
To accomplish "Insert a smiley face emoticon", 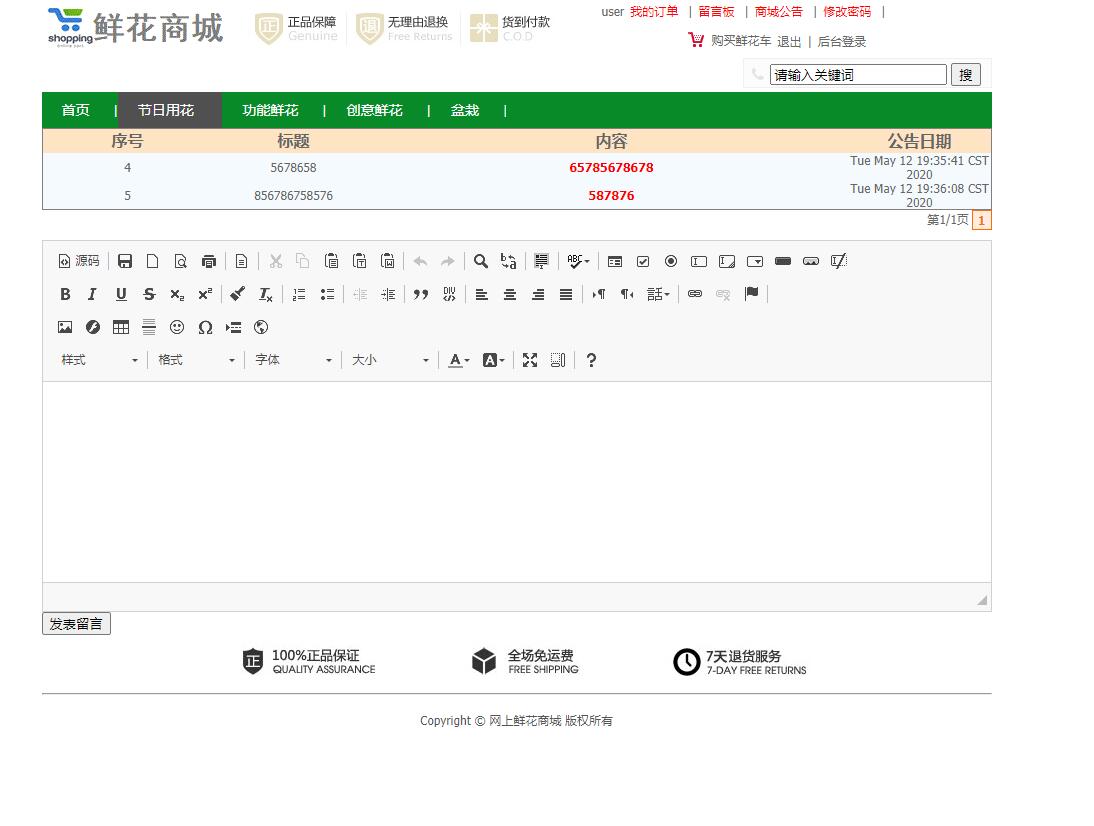I will (177, 327).
